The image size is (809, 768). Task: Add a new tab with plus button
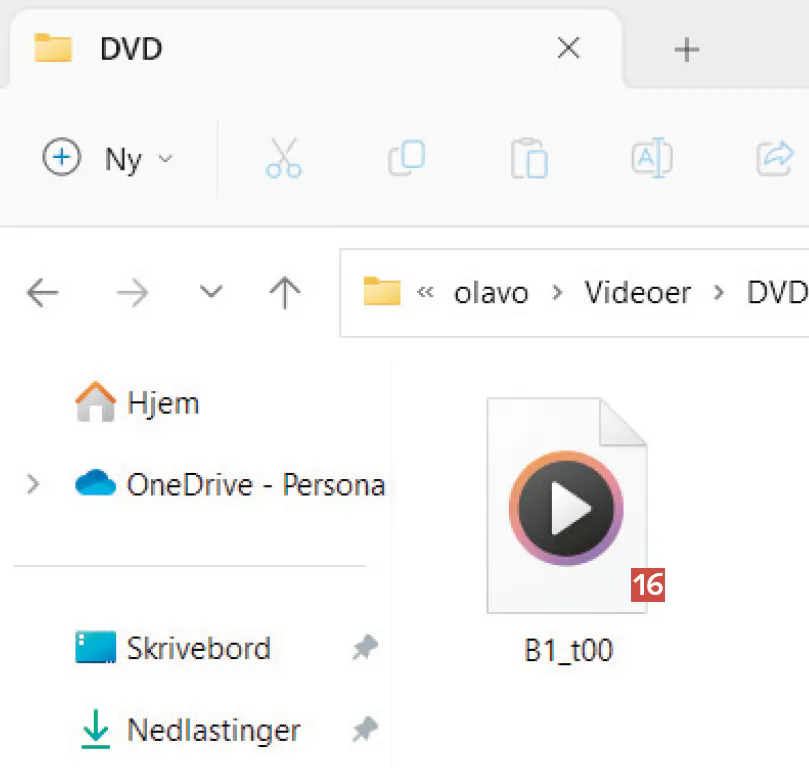pyautogui.click(x=686, y=49)
